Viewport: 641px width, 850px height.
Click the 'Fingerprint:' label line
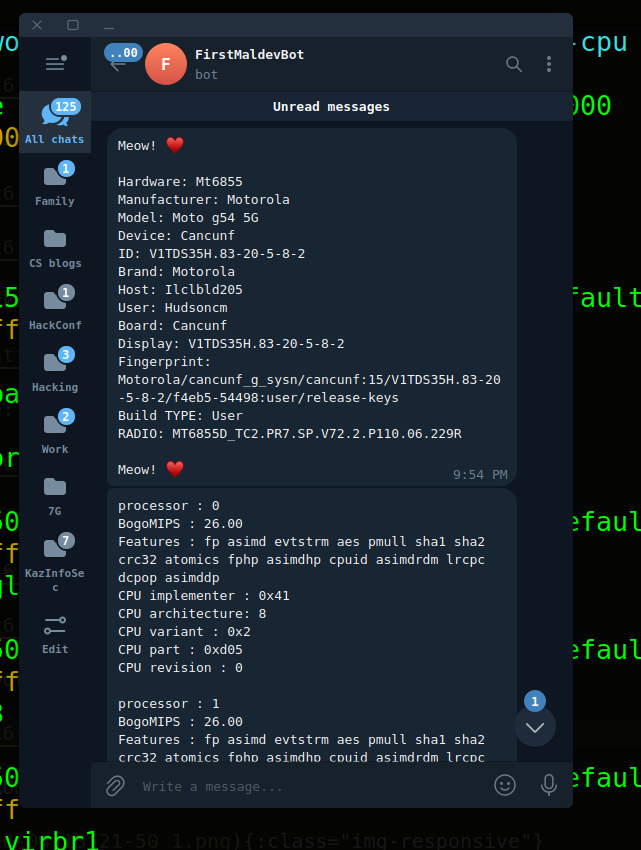point(164,362)
